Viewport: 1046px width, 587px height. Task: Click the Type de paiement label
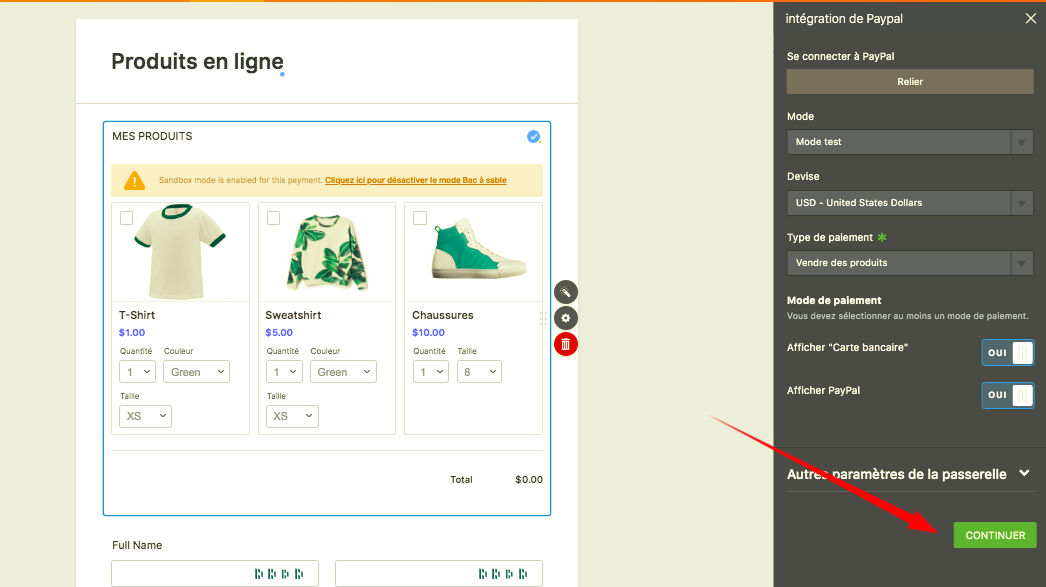click(830, 237)
